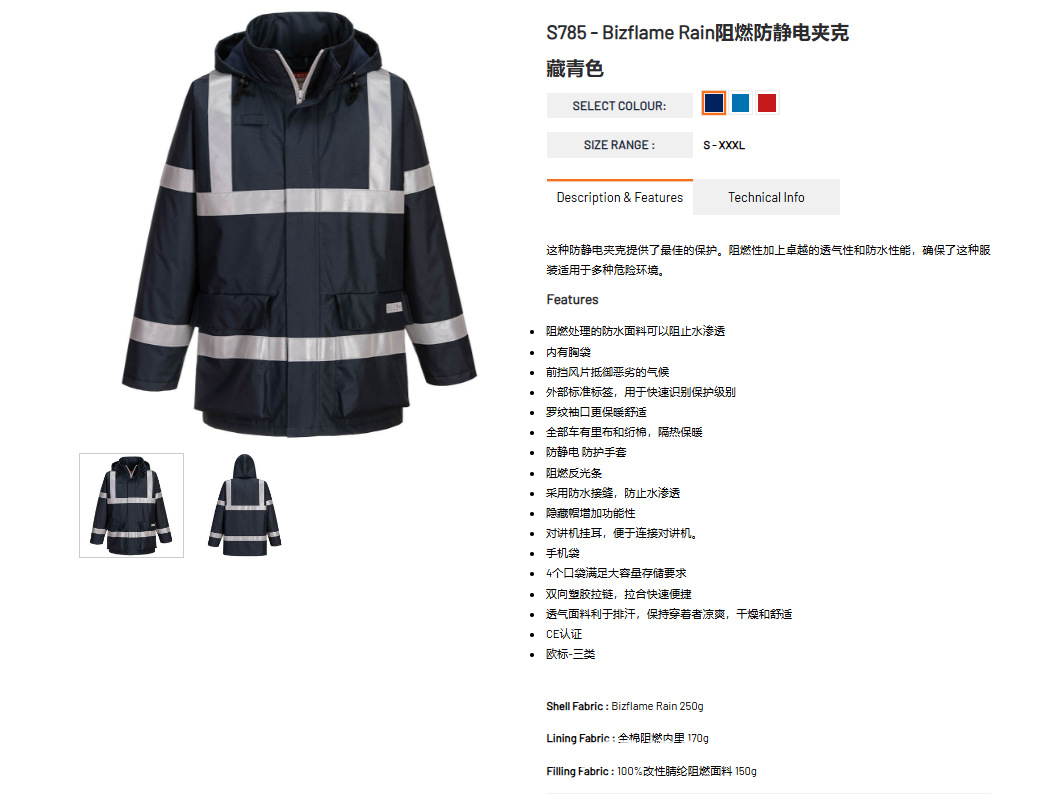Click the large main jacket product image
Viewport: 1056px width, 795px height.
[x=299, y=224]
